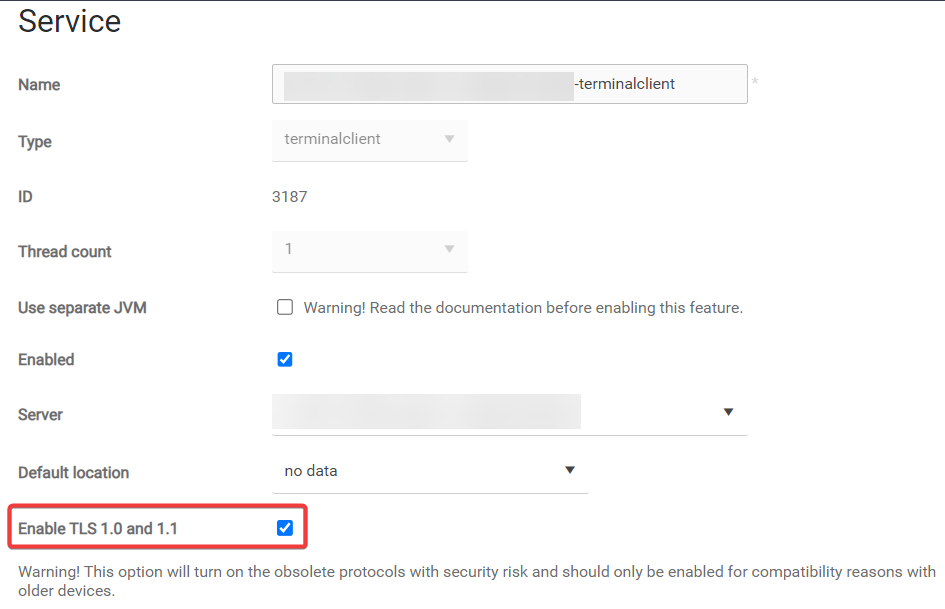
Task: Click the Use separate JVM label
Action: point(83,308)
